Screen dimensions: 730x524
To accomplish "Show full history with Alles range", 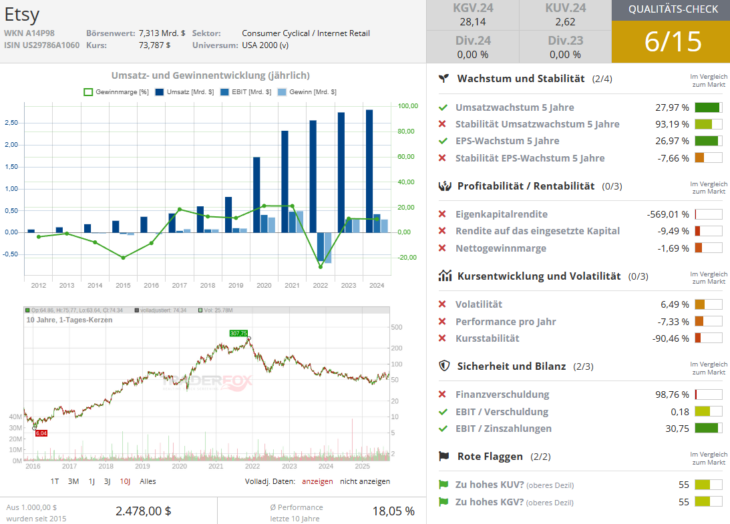I will (x=148, y=481).
